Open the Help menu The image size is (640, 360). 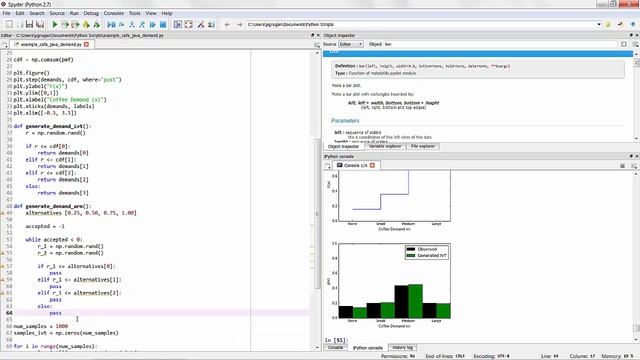167,13
